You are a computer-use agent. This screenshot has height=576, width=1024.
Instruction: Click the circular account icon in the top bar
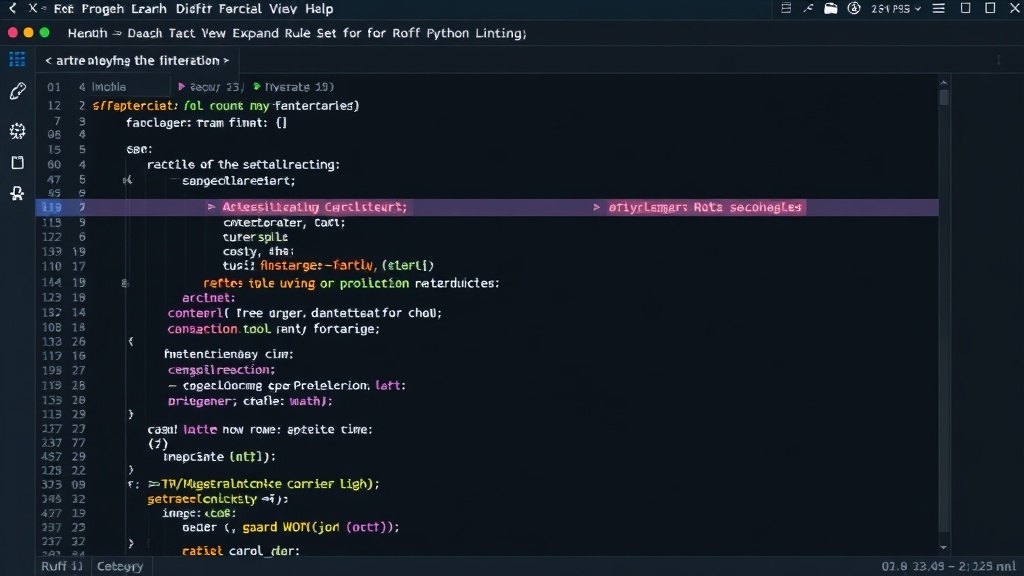click(x=854, y=8)
